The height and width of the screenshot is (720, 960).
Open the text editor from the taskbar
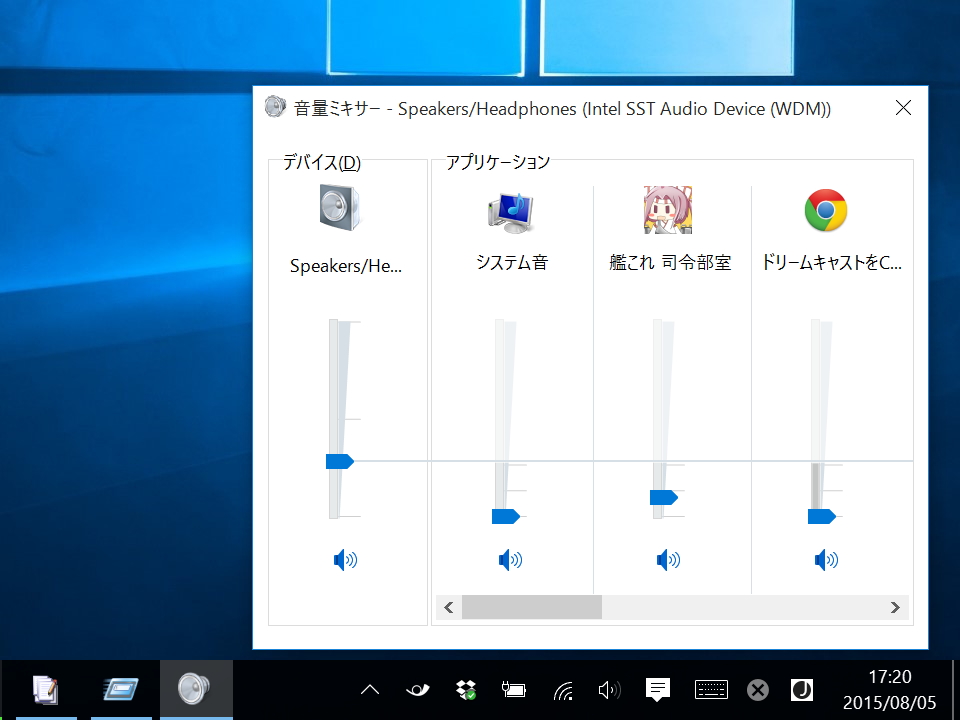coord(45,689)
